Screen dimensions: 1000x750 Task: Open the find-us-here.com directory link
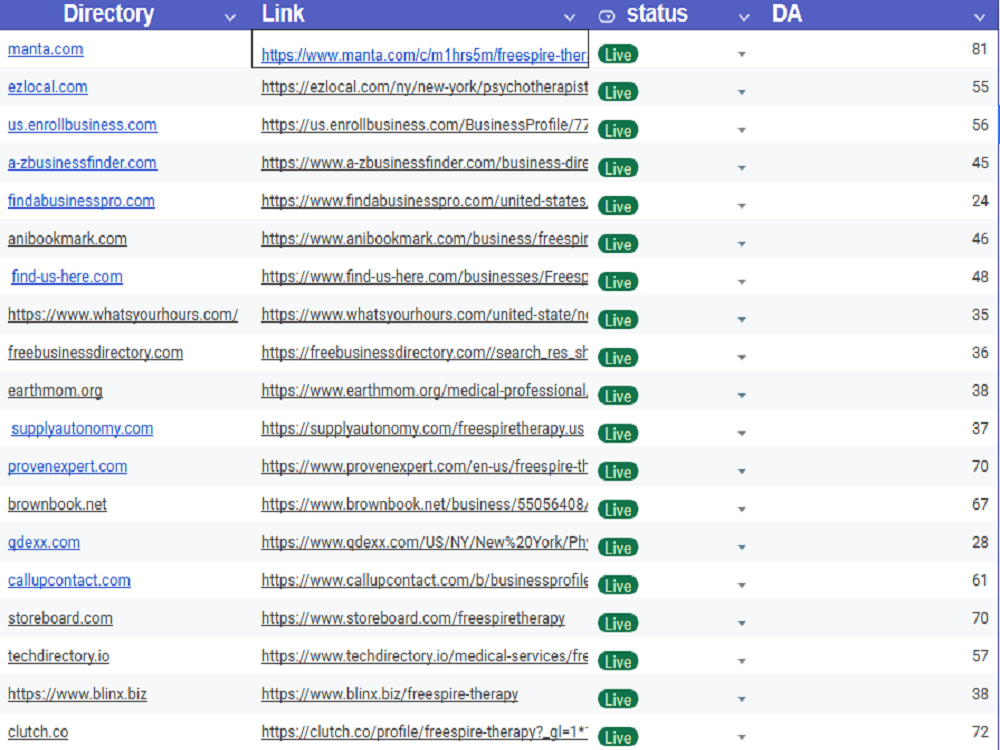pyautogui.click(x=66, y=277)
